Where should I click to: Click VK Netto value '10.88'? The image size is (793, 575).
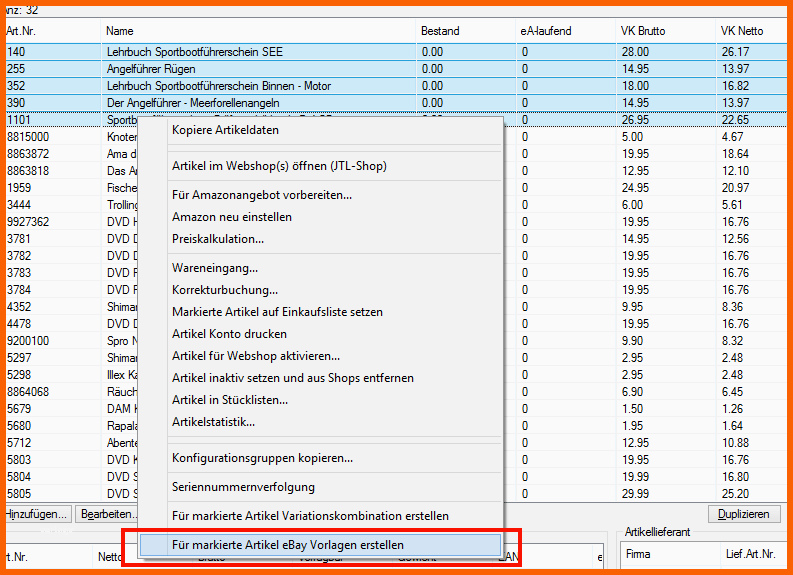click(736, 443)
